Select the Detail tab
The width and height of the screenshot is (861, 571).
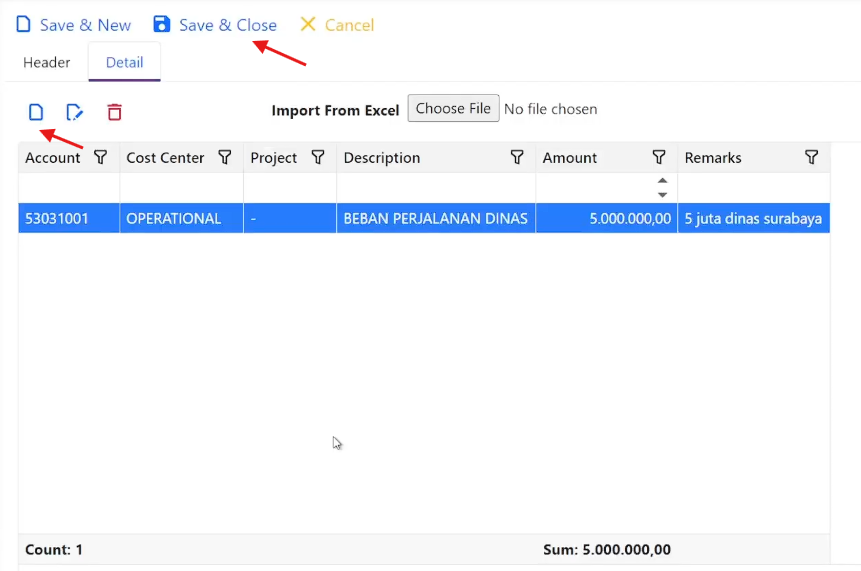click(x=125, y=62)
